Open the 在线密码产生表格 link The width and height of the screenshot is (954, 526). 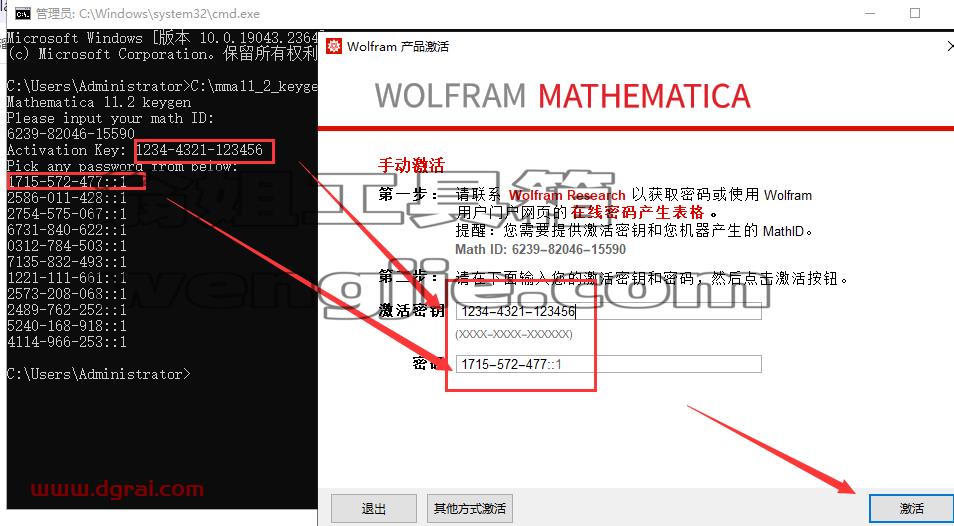(x=638, y=212)
